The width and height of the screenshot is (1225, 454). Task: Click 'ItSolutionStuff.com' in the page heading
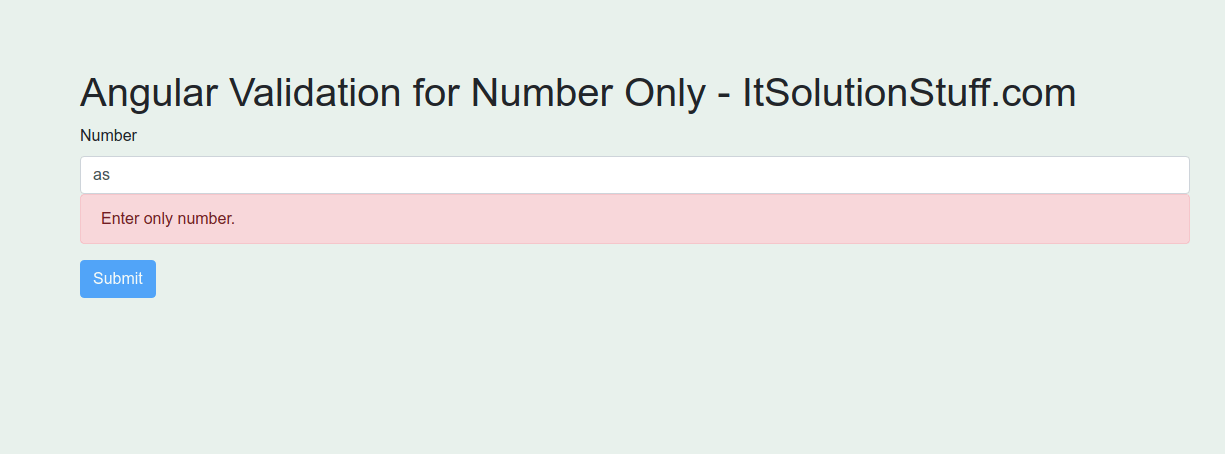[x=909, y=94]
